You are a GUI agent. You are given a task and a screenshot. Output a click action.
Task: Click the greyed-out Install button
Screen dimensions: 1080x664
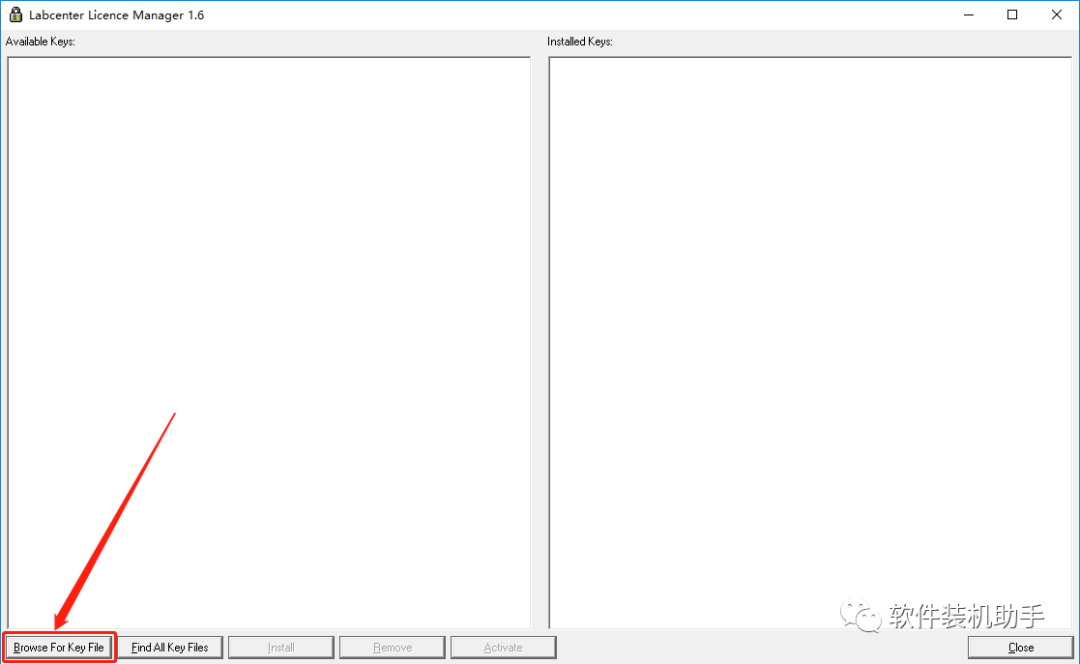(x=281, y=647)
